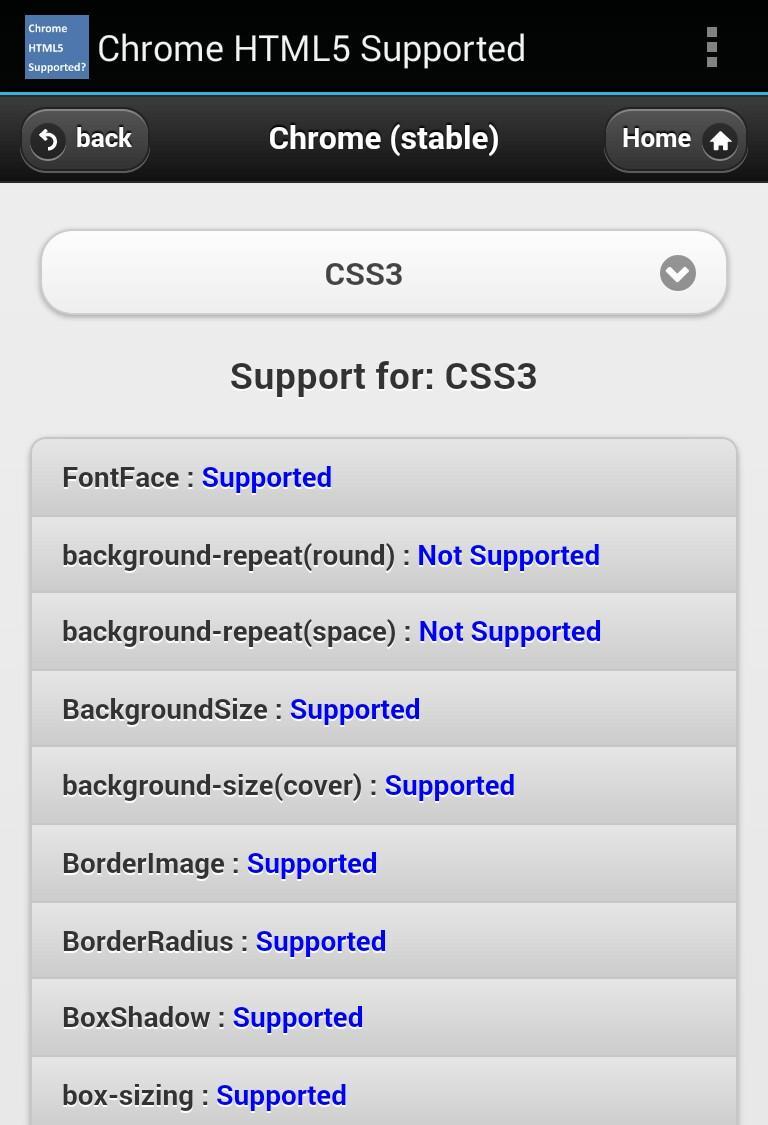Tap the 'Support for: CSS3' heading
Screen dimensions: 768x1125
[x=384, y=377]
